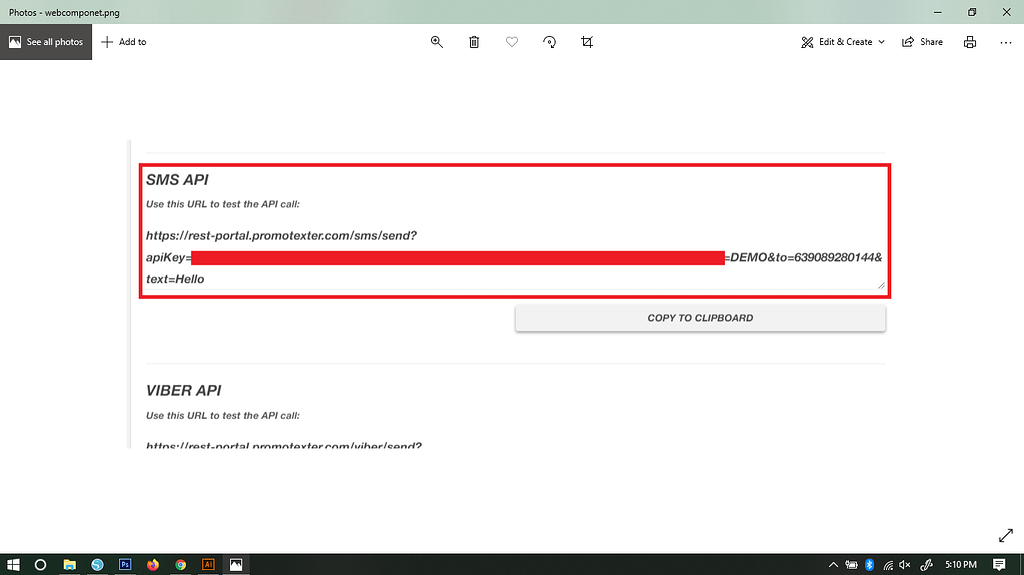Check battery status icon
Screen dimensions: 1024x575
(852, 565)
